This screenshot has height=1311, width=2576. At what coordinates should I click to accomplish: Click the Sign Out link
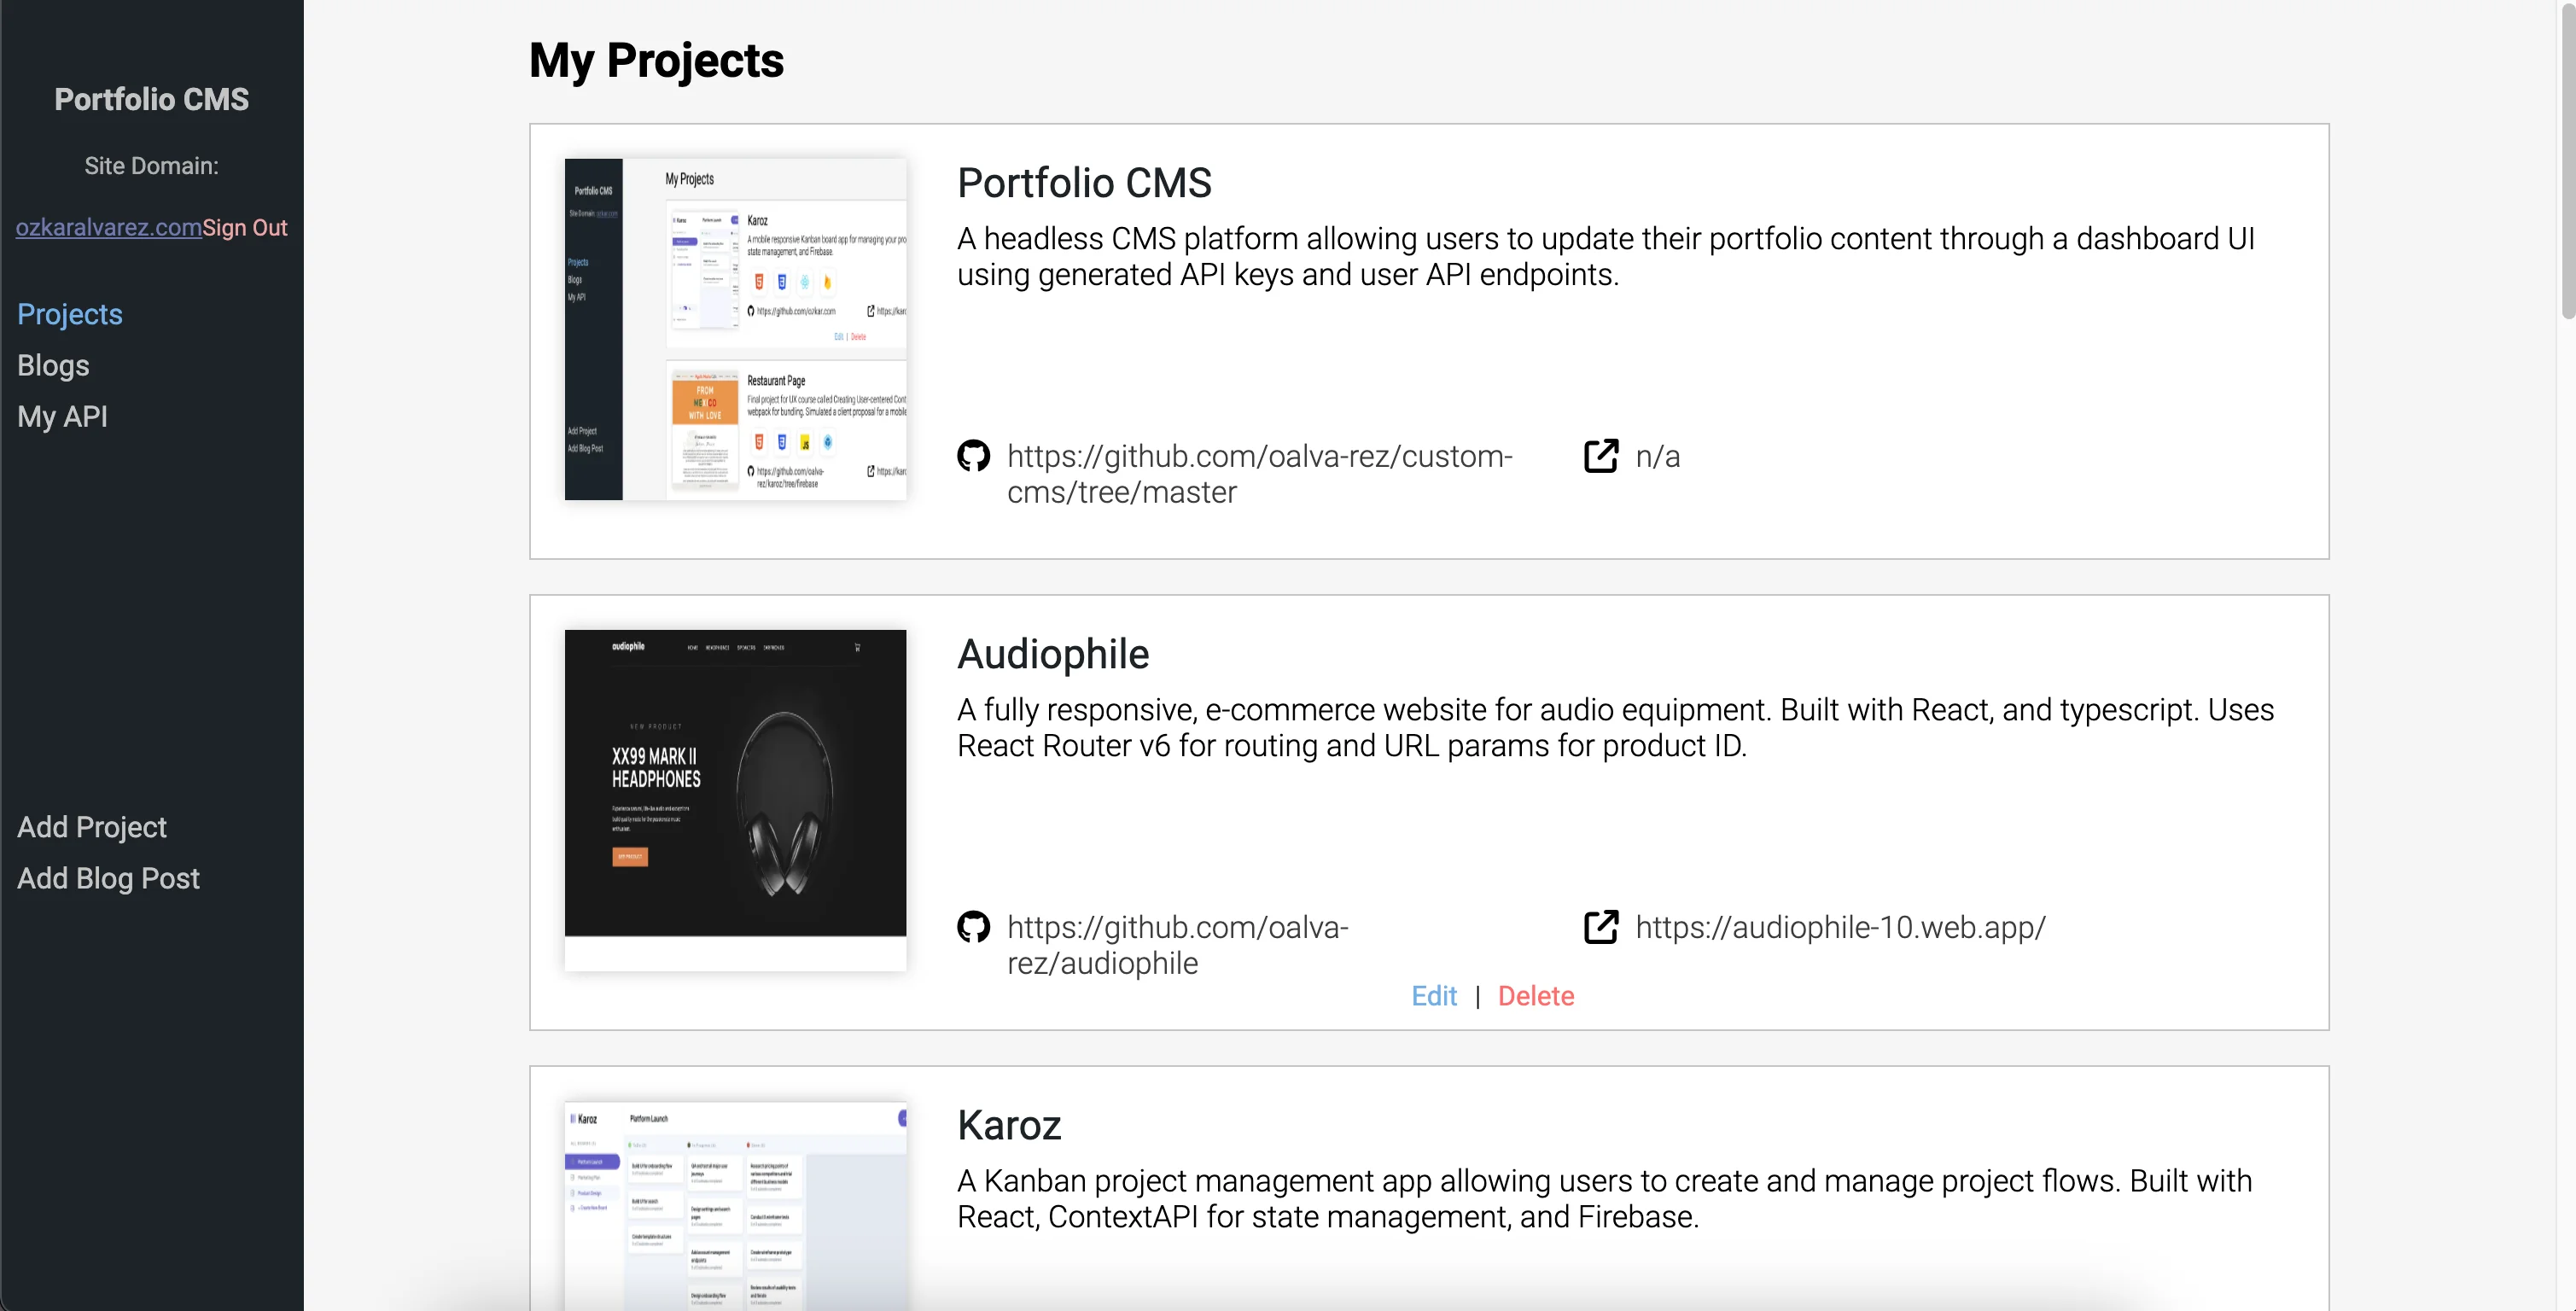245,228
